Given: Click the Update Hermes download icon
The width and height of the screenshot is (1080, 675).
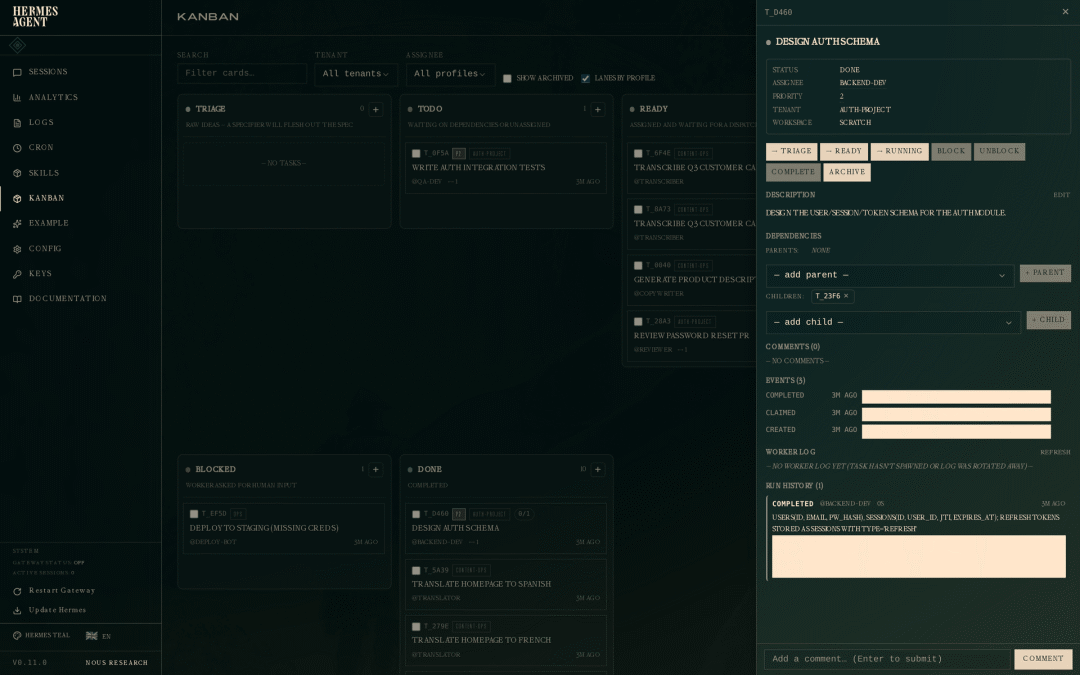Looking at the screenshot, I should [x=17, y=610].
